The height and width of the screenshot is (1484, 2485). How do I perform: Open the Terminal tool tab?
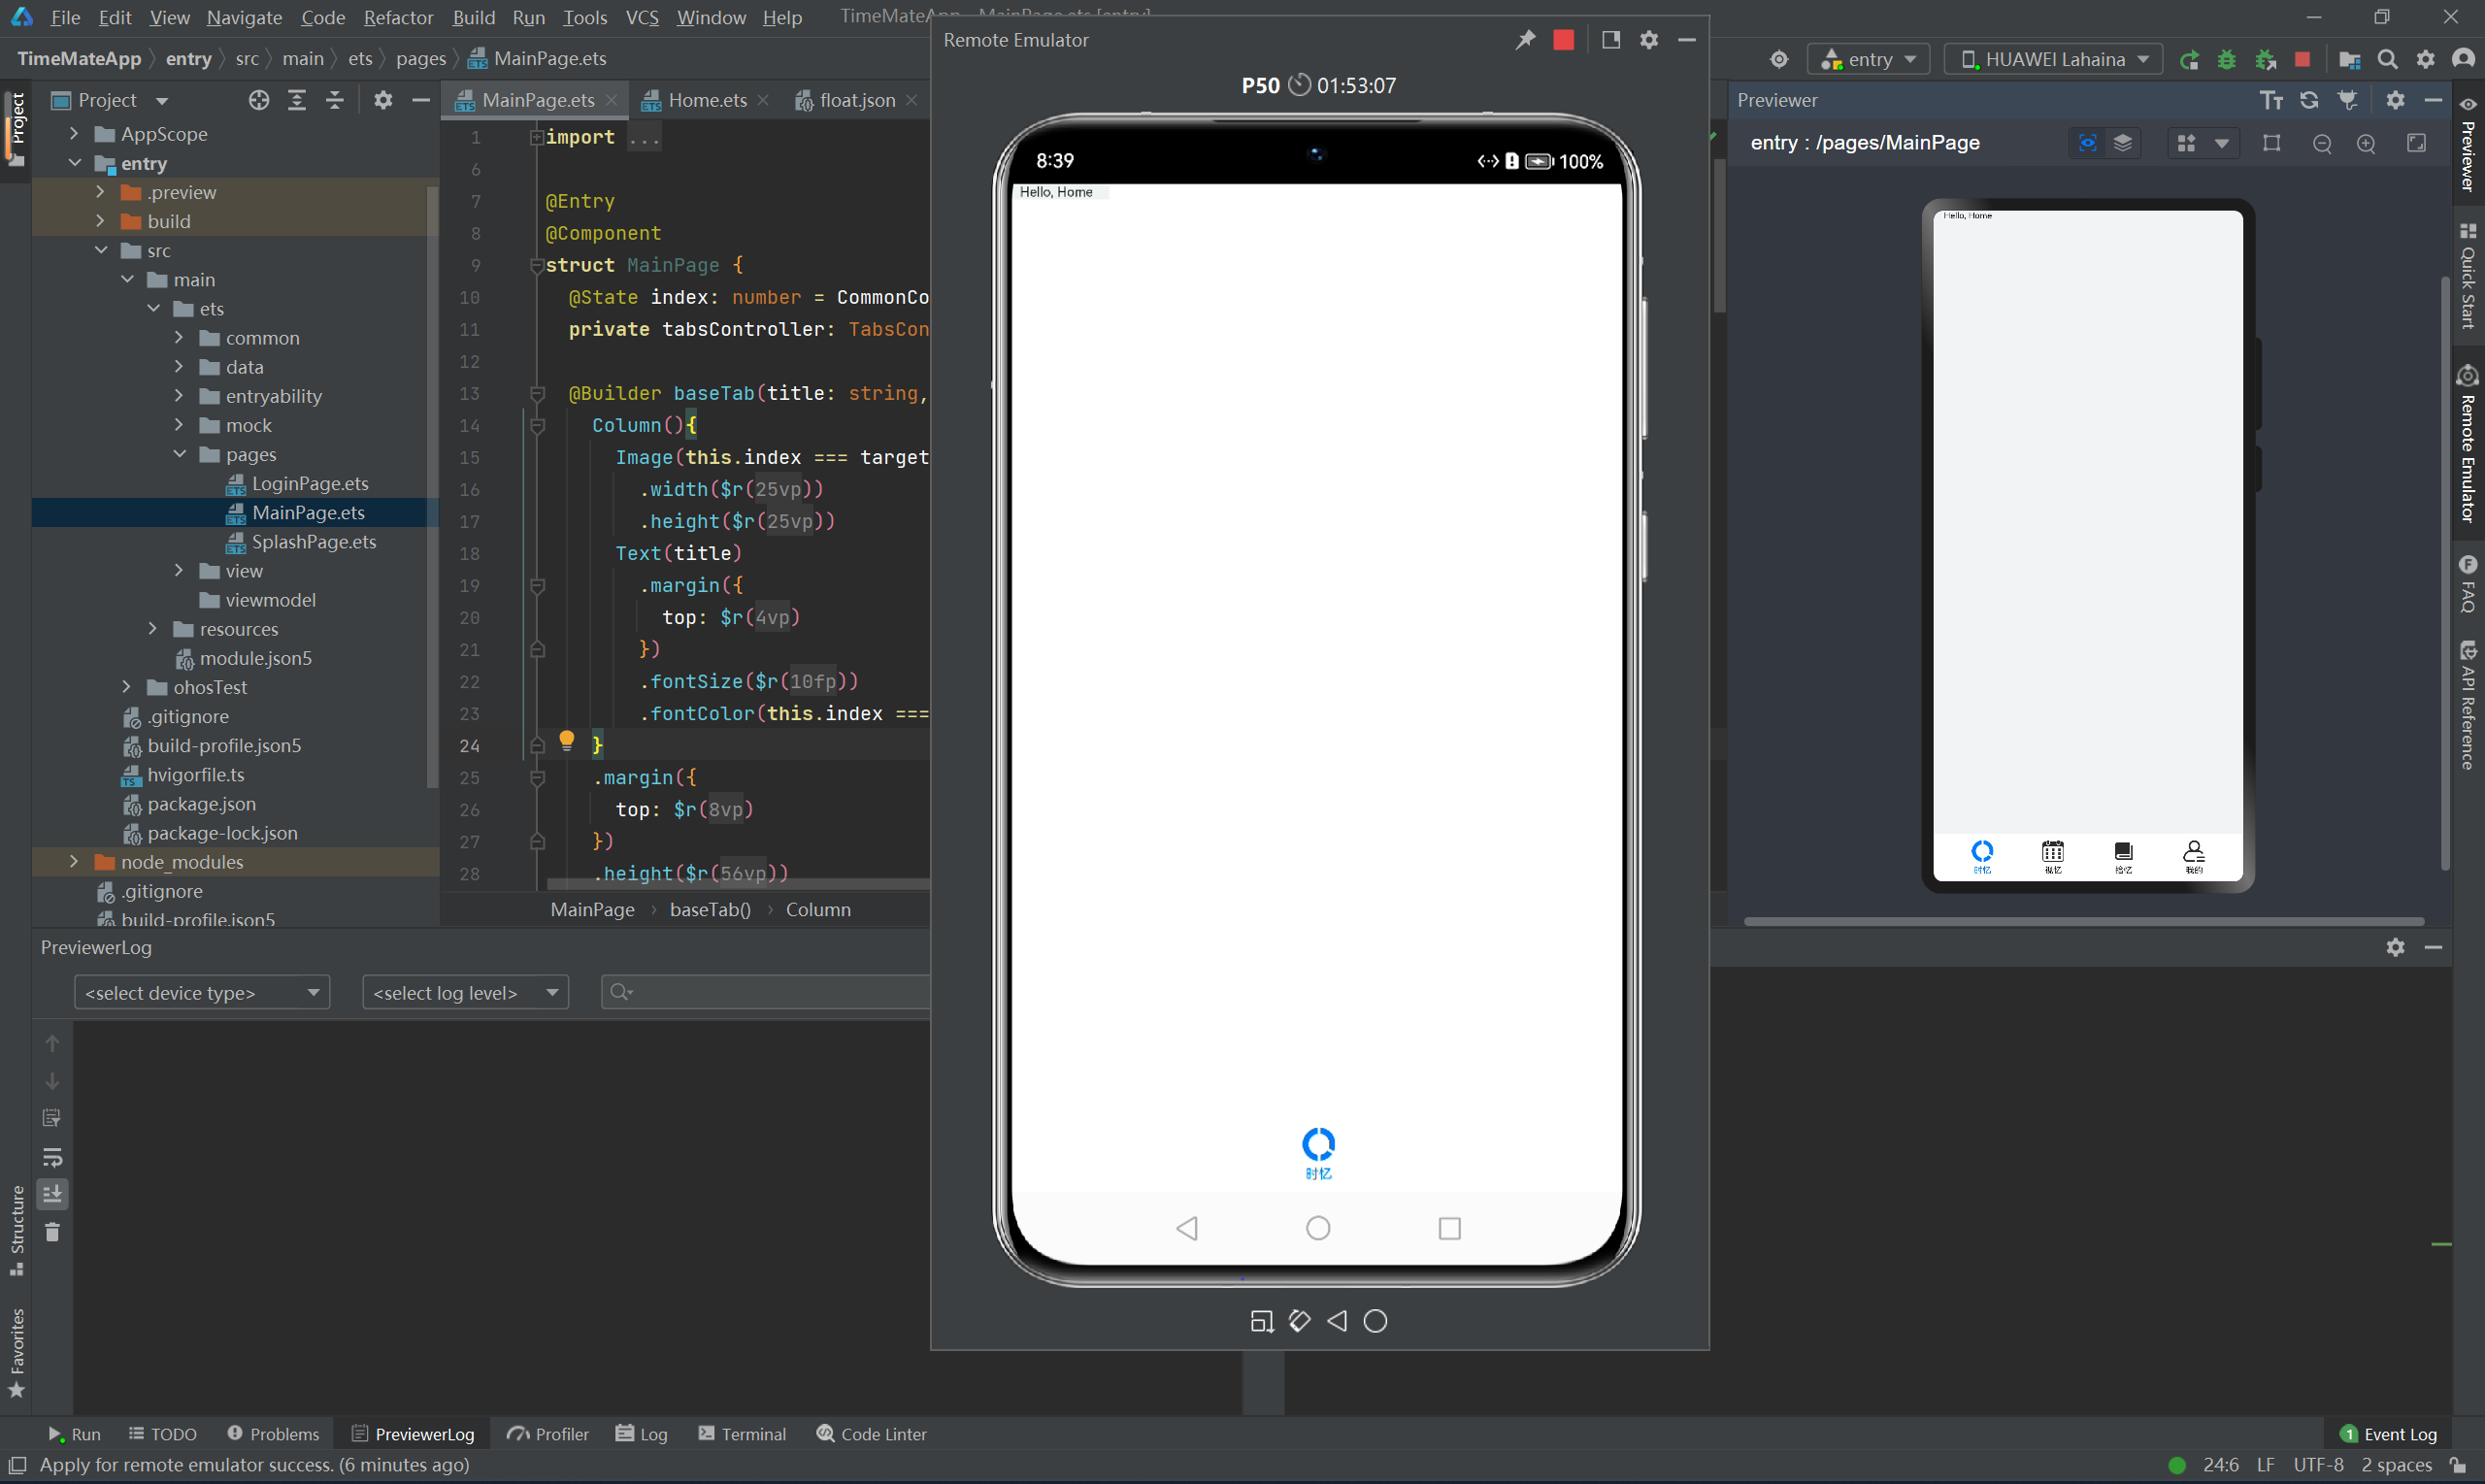pyautogui.click(x=742, y=1434)
